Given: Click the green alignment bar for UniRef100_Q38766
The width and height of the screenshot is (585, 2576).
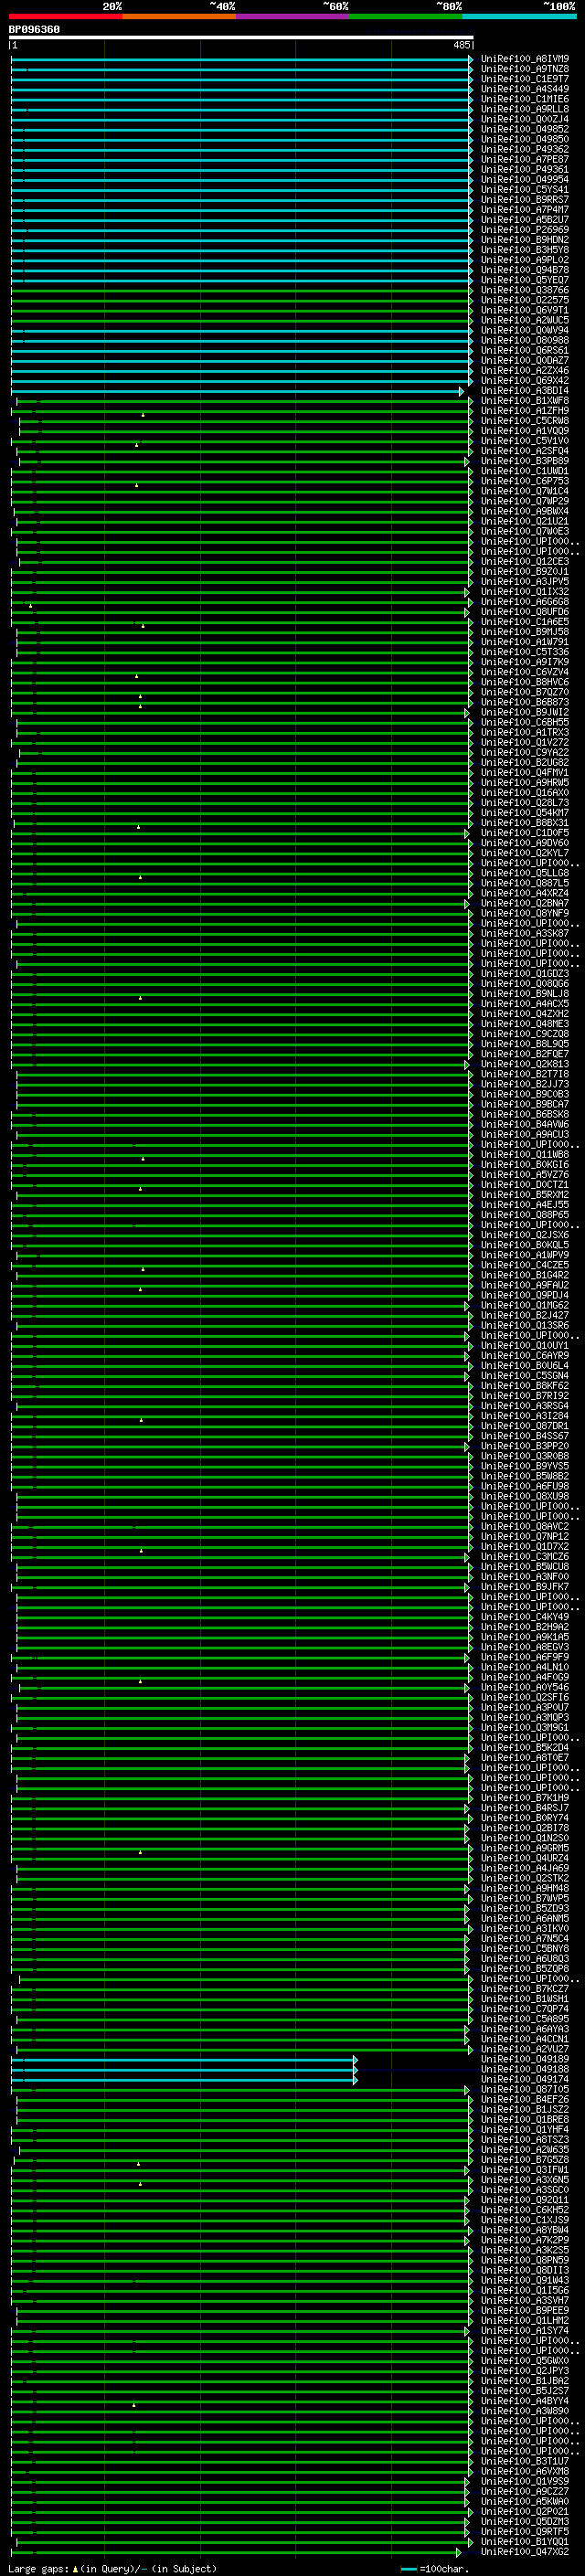Looking at the screenshot, I should (241, 290).
